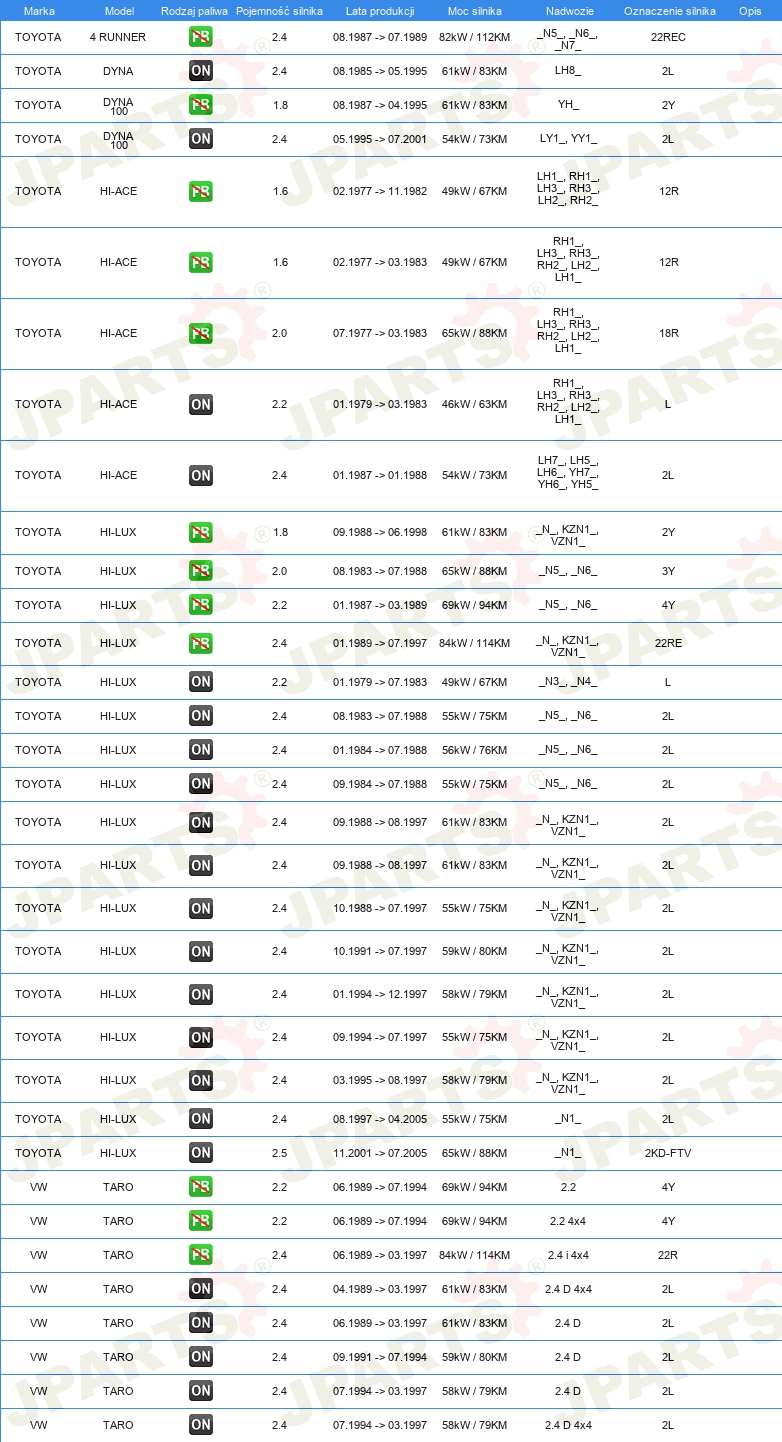Select the YH_ body cell

coord(568,105)
